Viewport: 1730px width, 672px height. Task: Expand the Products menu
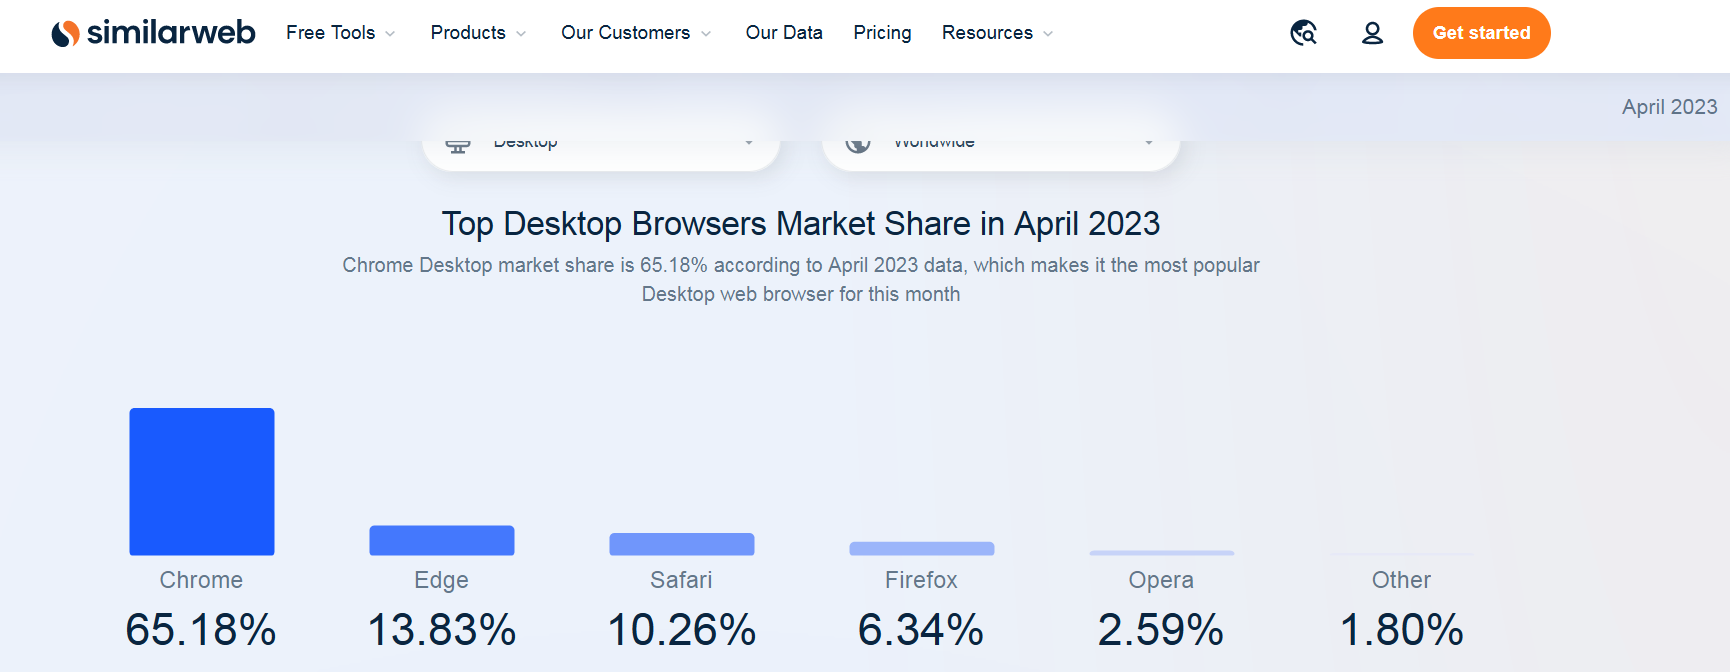tap(478, 33)
